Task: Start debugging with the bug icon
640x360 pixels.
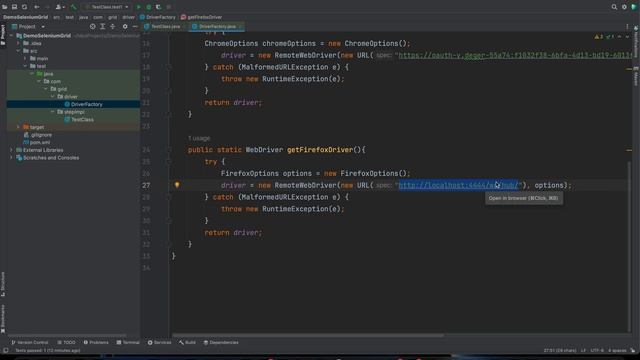Action: (x=149, y=7)
